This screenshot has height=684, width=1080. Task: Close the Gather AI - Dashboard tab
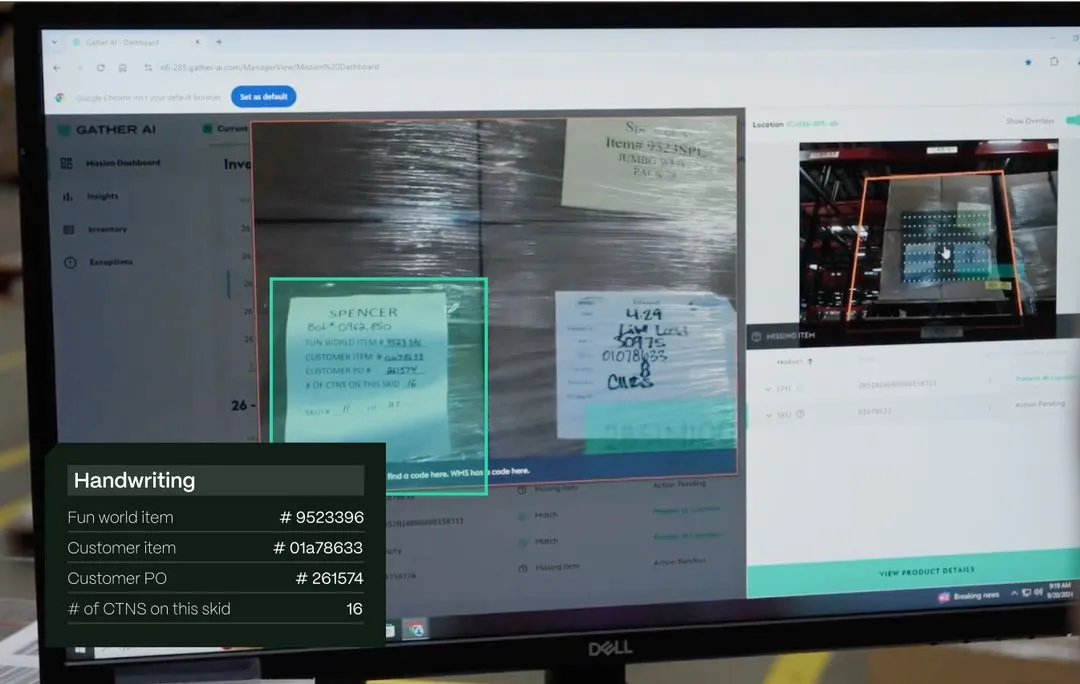pos(198,42)
